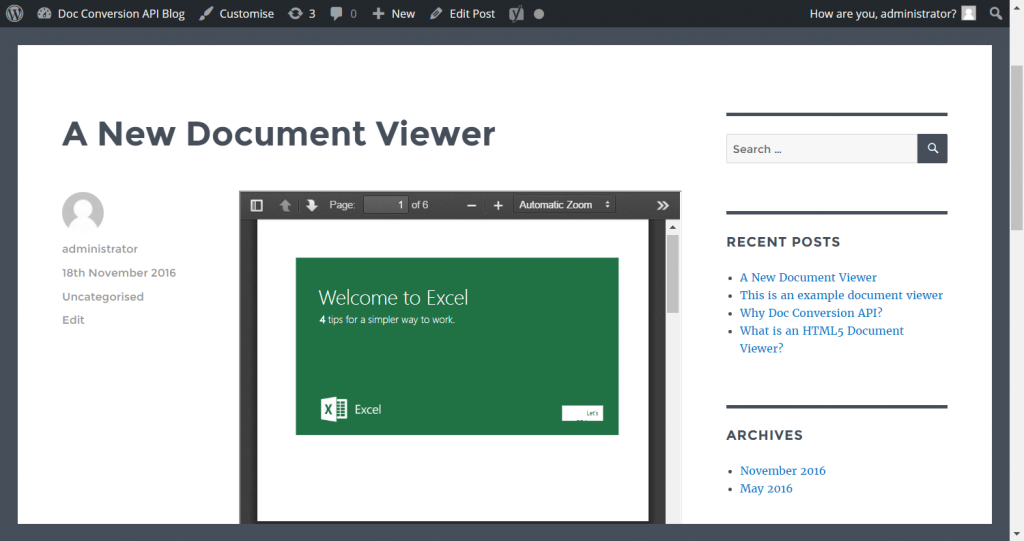Open 'What is an HTML5 Document Viewer?' post
This screenshot has width=1024, height=541.
point(822,339)
